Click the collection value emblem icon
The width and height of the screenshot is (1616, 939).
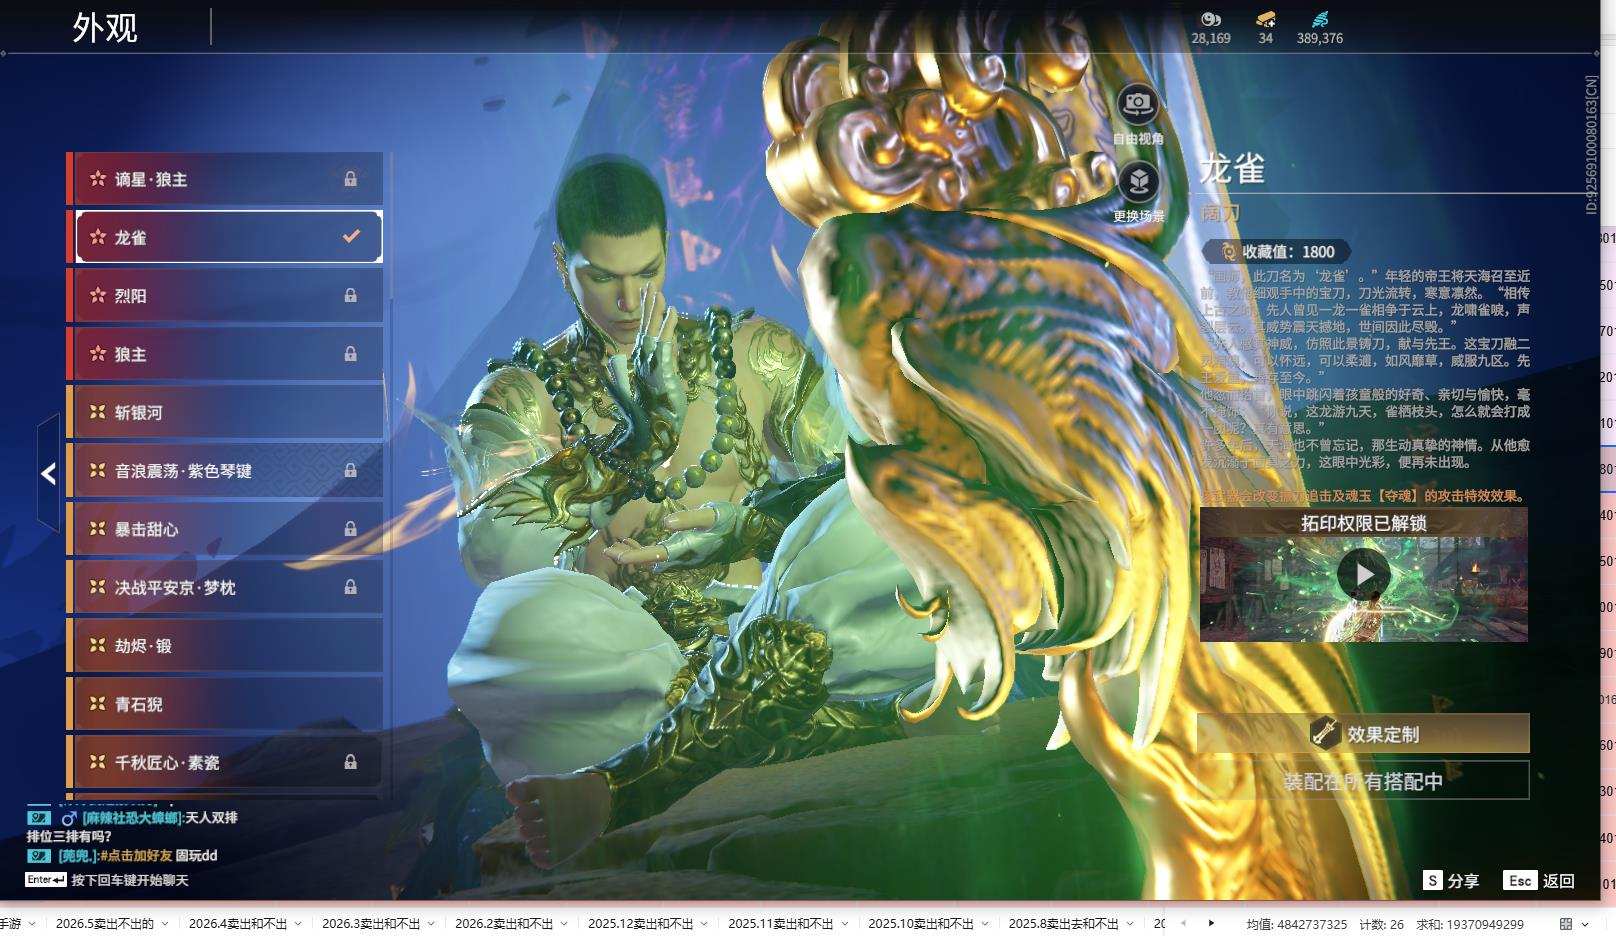click(x=1229, y=252)
